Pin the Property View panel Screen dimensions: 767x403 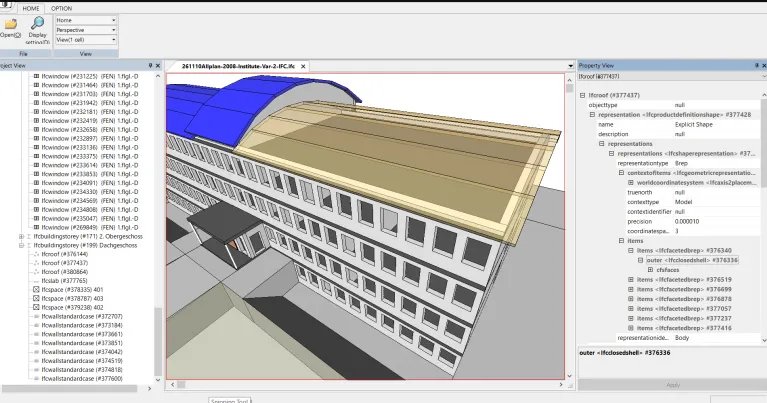757,66
